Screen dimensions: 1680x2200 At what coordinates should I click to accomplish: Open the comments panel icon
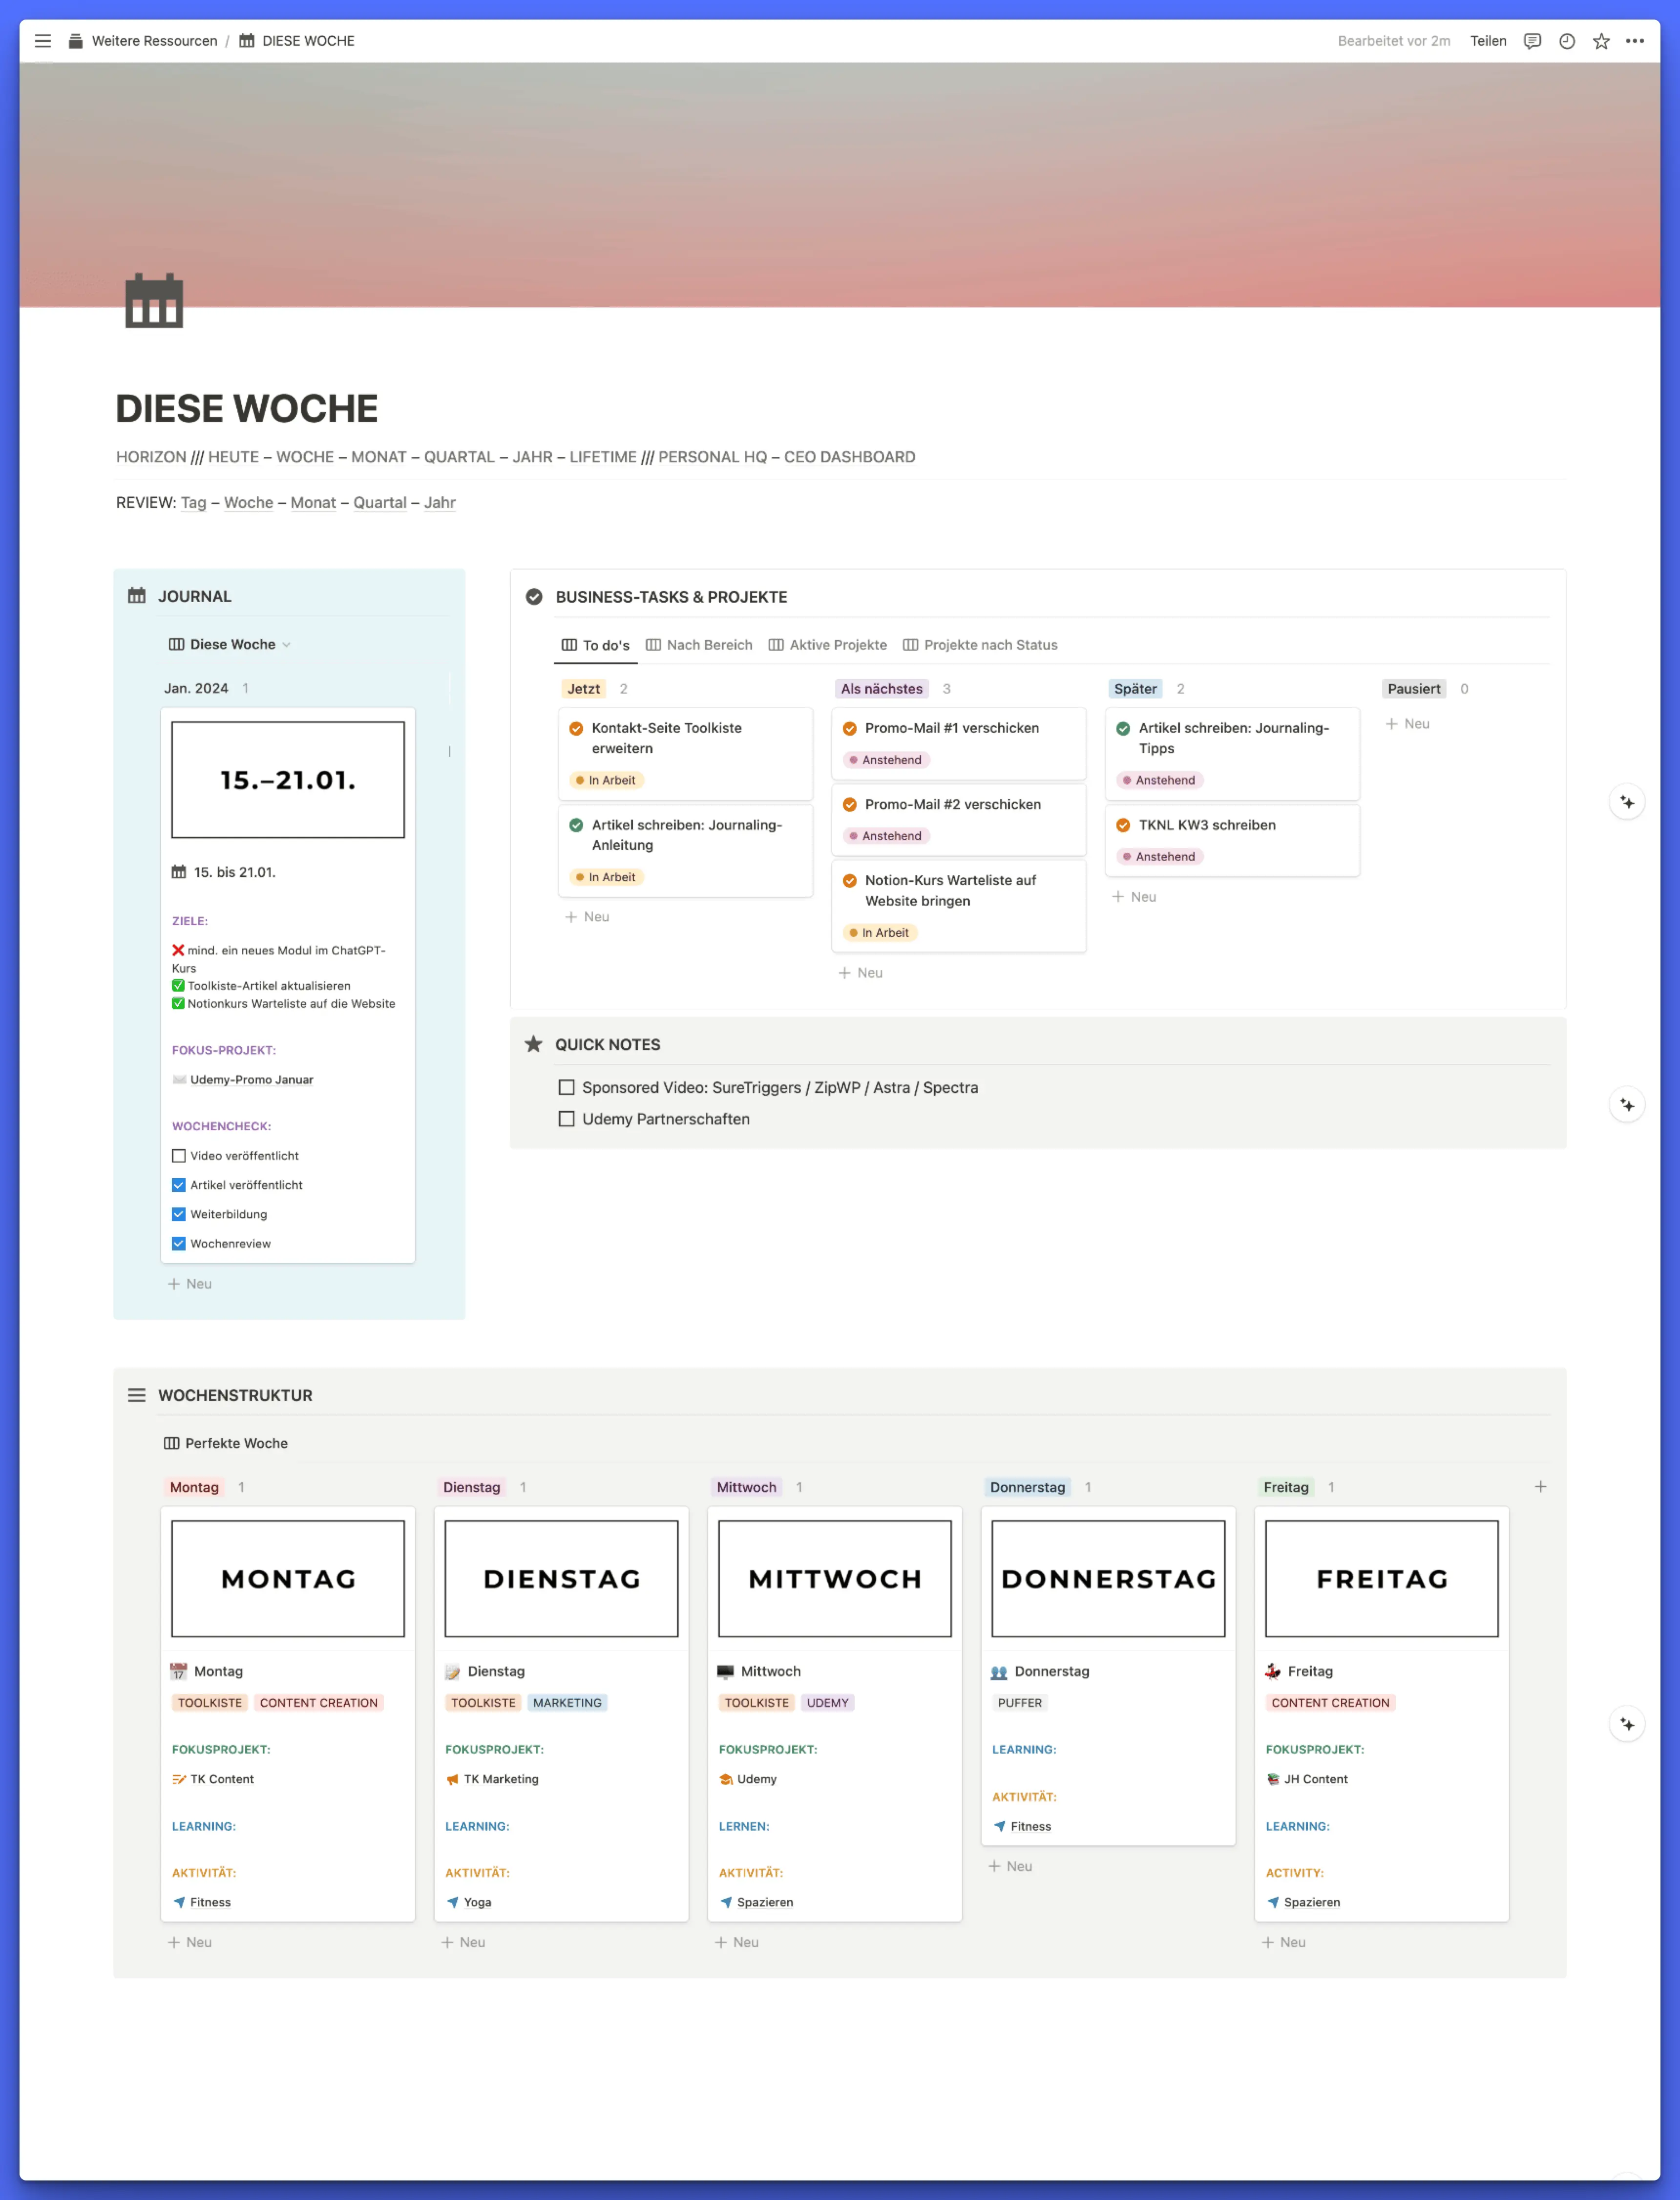[x=1532, y=41]
